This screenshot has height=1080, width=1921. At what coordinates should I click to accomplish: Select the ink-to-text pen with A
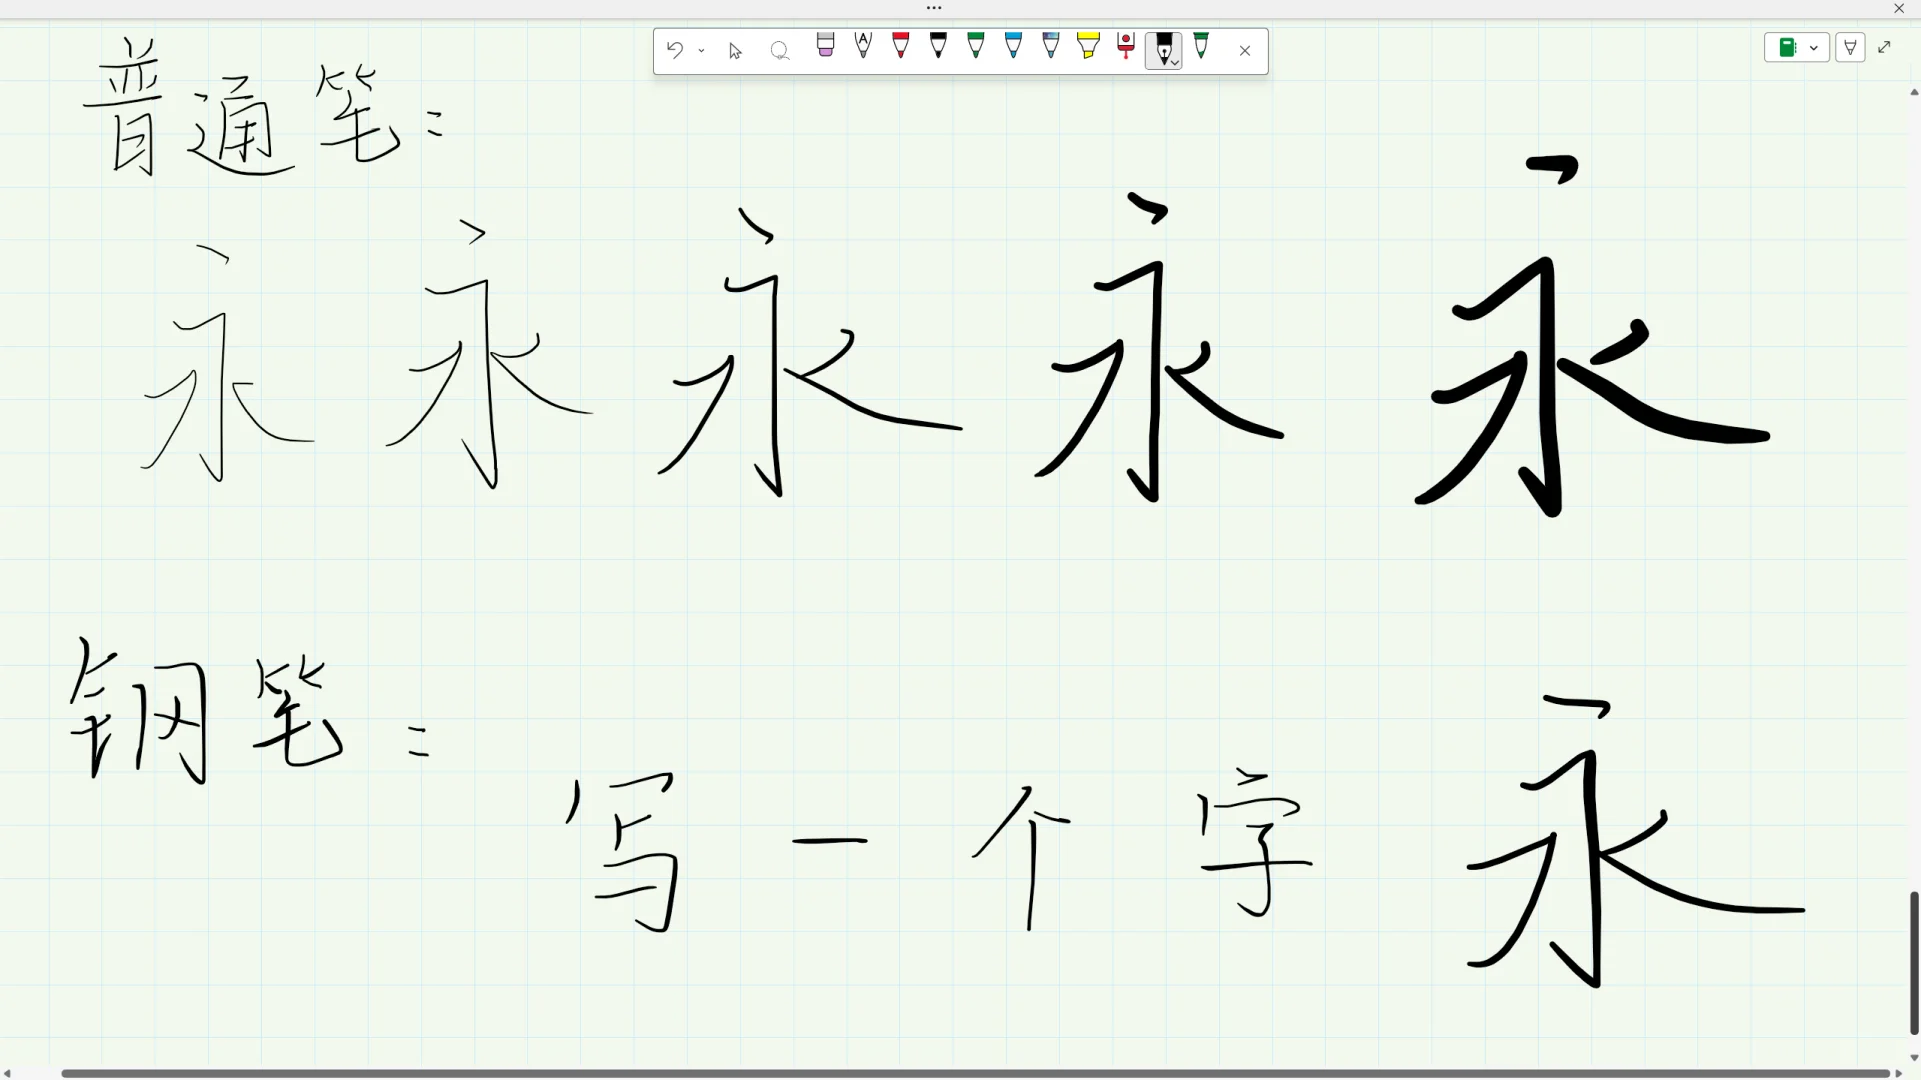pos(863,49)
